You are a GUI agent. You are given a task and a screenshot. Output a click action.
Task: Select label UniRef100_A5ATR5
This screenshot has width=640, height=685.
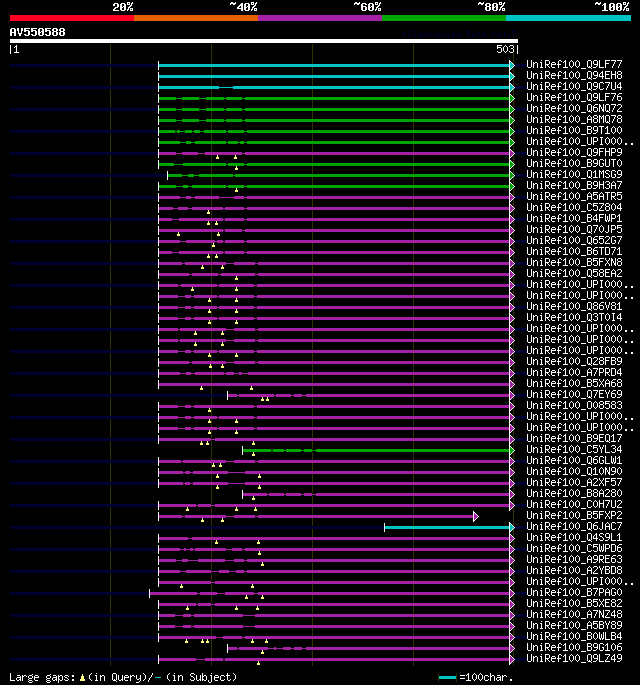click(574, 197)
